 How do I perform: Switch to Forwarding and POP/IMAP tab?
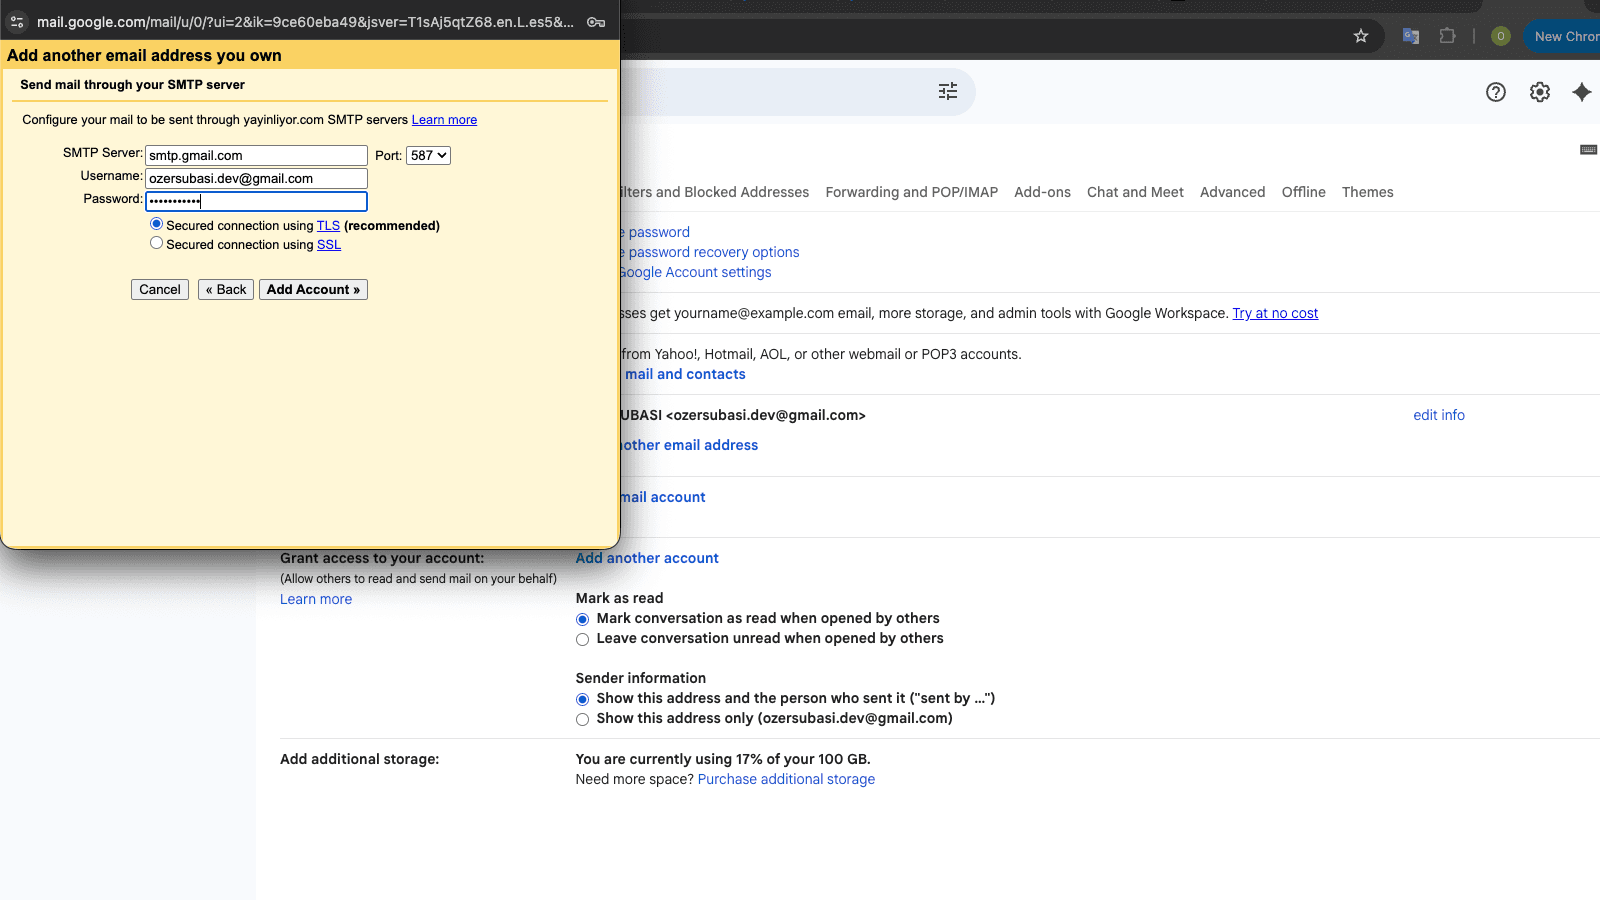(911, 192)
